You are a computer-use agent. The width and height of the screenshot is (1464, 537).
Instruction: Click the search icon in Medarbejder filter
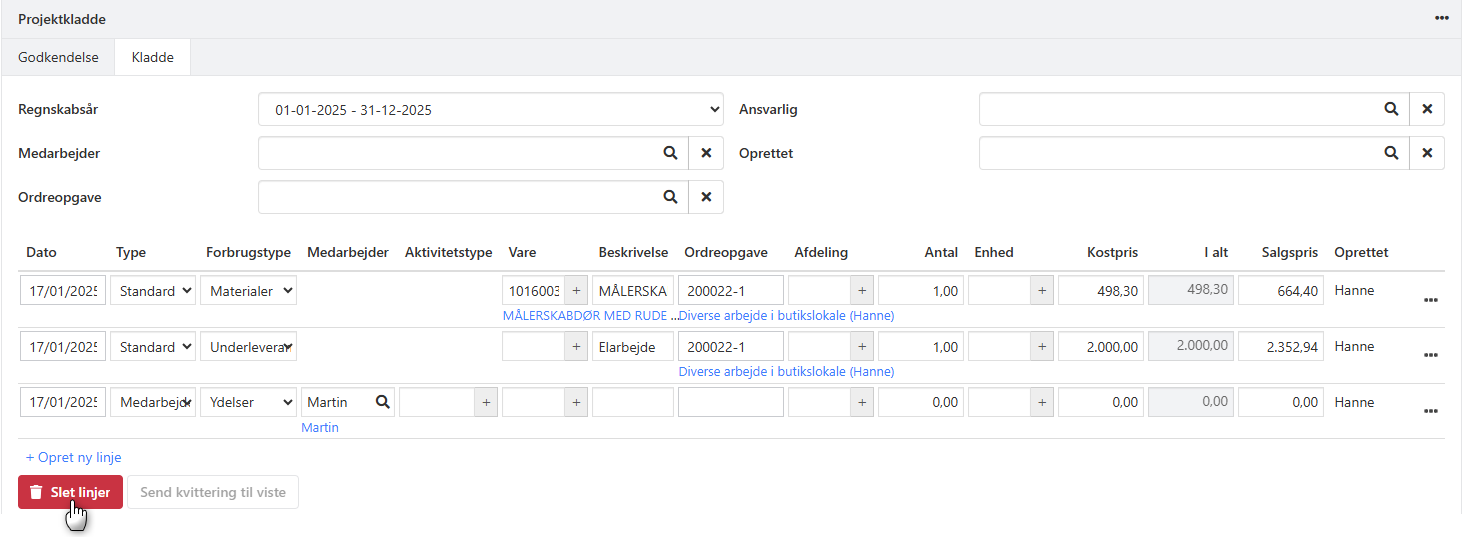coord(670,153)
